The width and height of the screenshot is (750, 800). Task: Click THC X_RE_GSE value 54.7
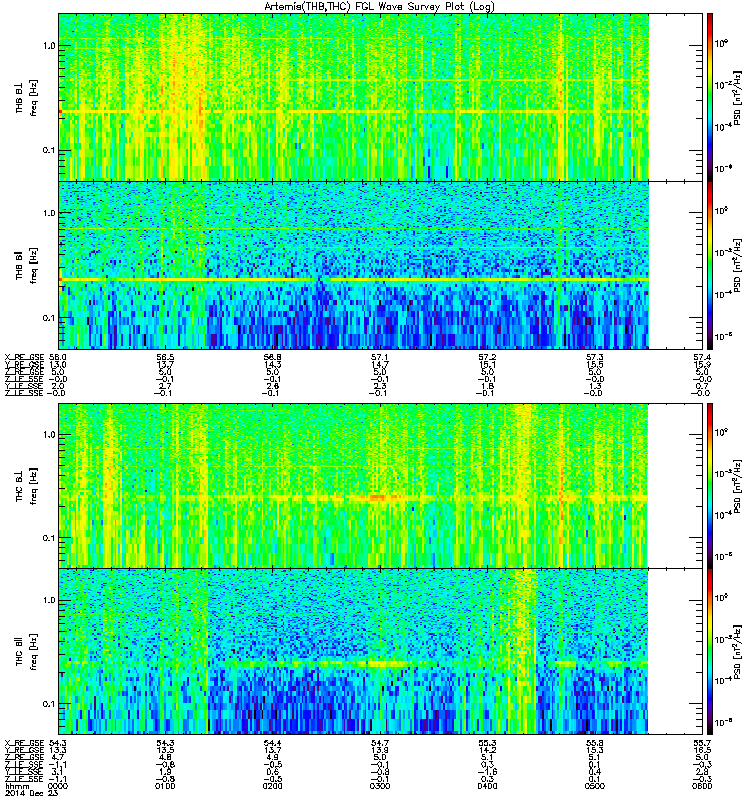click(380, 743)
